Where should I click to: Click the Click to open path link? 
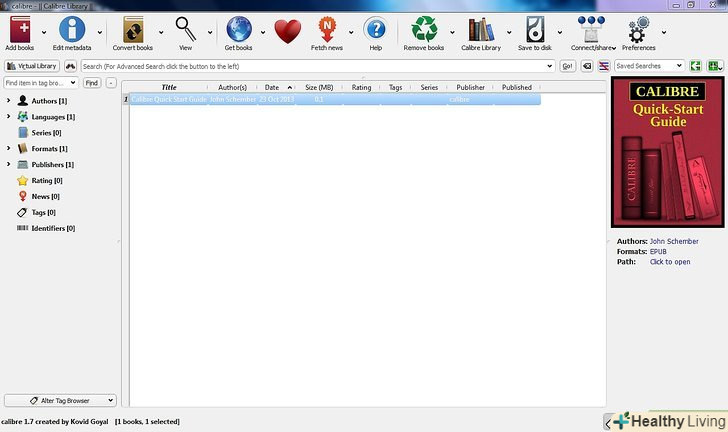point(670,262)
